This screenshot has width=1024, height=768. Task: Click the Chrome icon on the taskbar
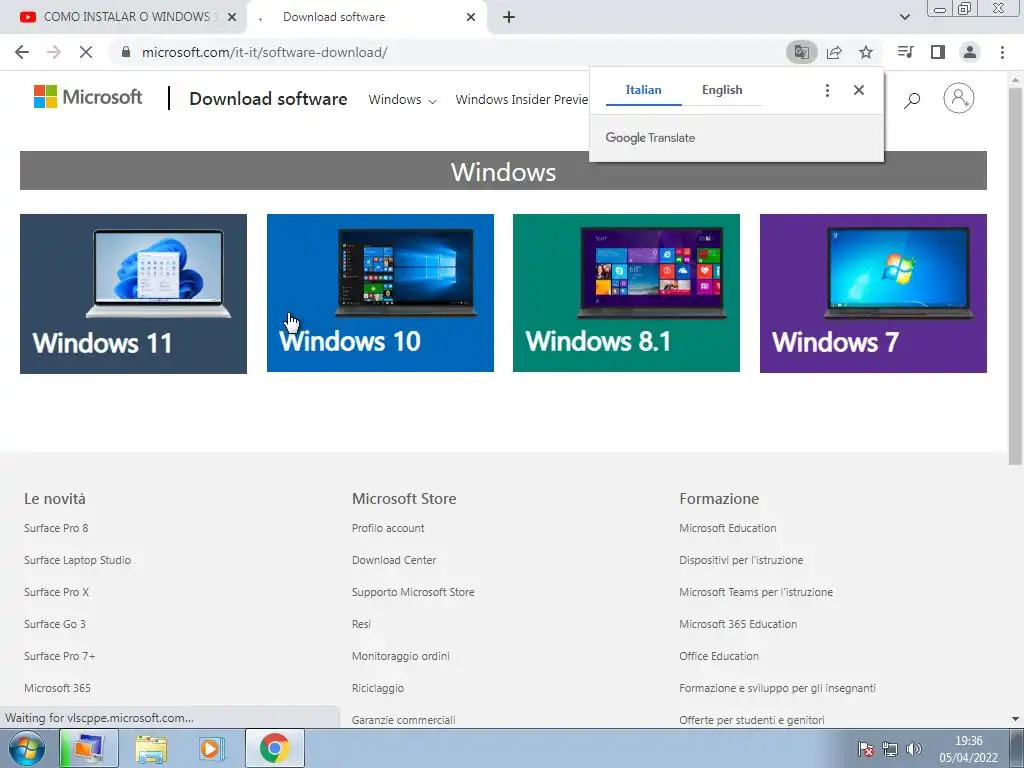tap(274, 748)
